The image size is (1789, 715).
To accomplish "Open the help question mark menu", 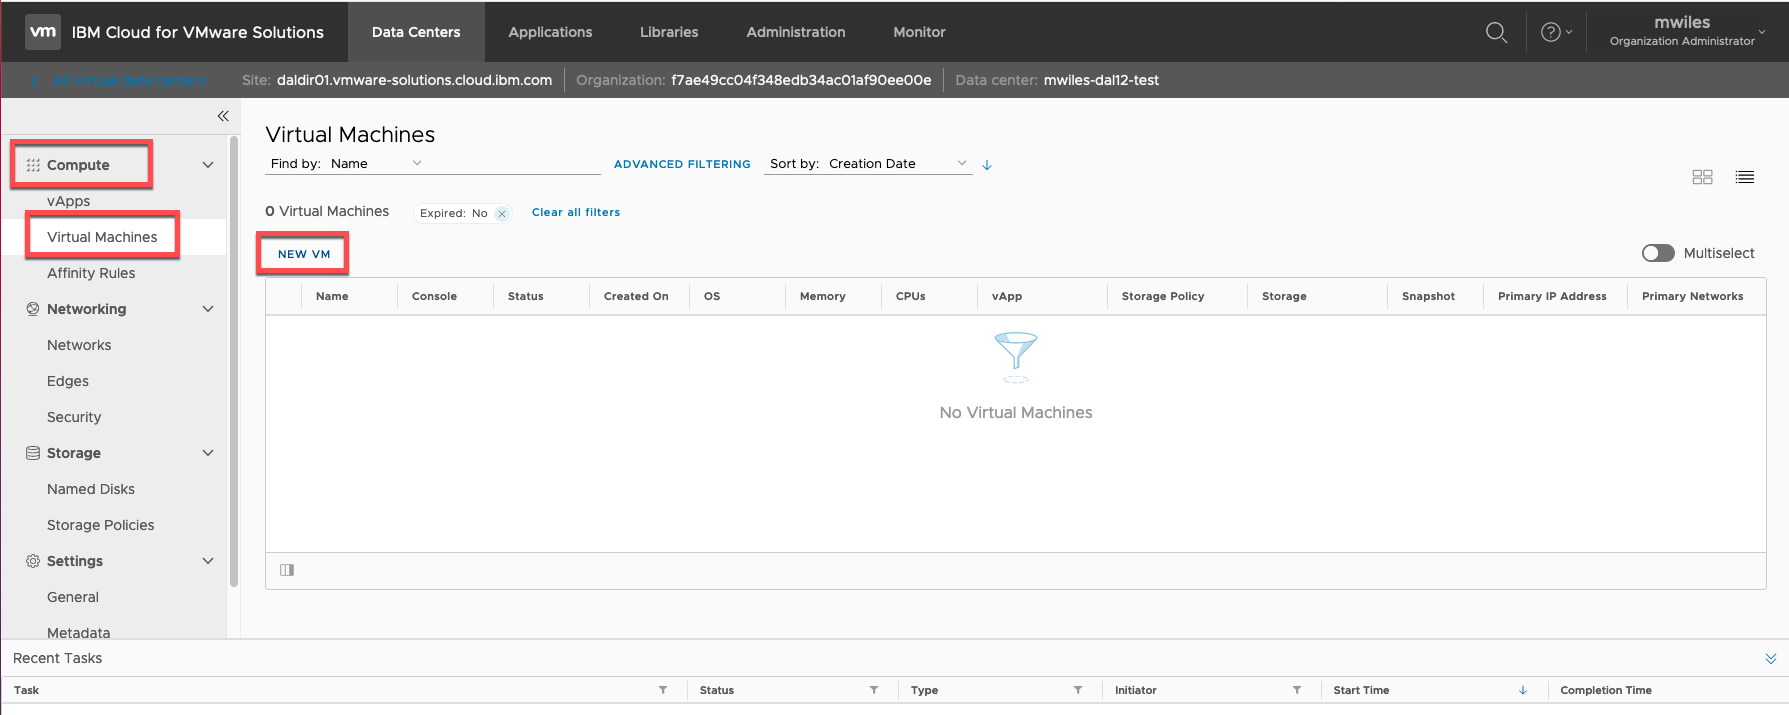I will 1555,32.
